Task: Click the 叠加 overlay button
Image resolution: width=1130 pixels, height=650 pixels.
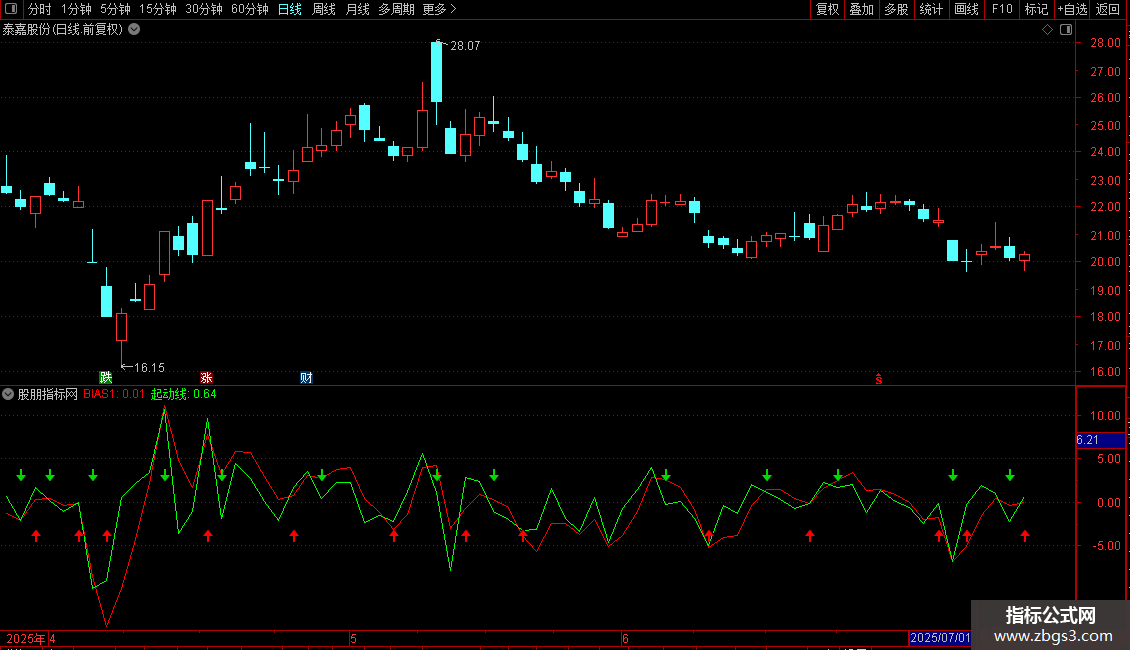Action: click(861, 9)
